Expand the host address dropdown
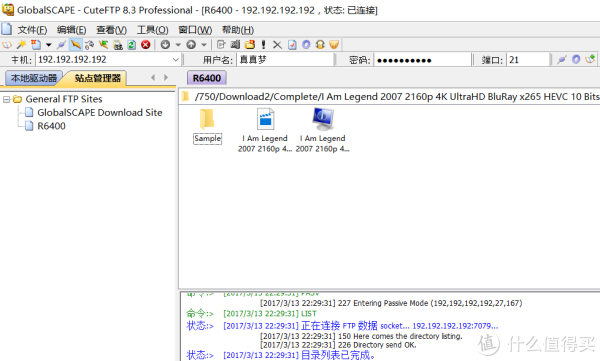The width and height of the screenshot is (600, 361). (x=176, y=60)
